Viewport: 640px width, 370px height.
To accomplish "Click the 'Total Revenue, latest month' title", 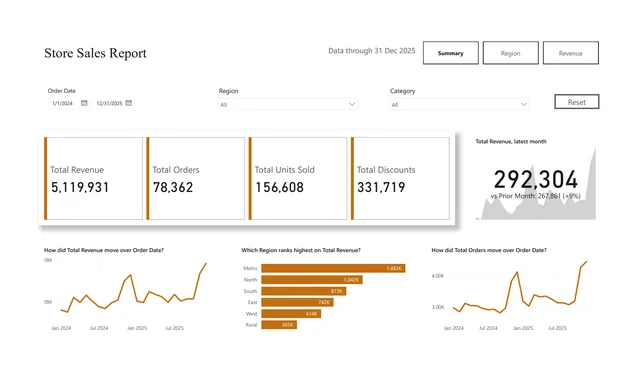I will click(x=511, y=141).
